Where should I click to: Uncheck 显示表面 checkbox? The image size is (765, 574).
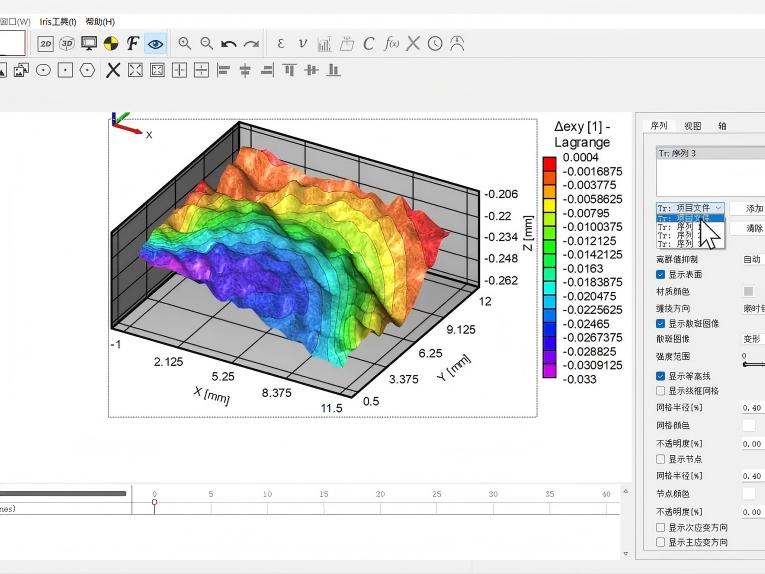point(660,274)
